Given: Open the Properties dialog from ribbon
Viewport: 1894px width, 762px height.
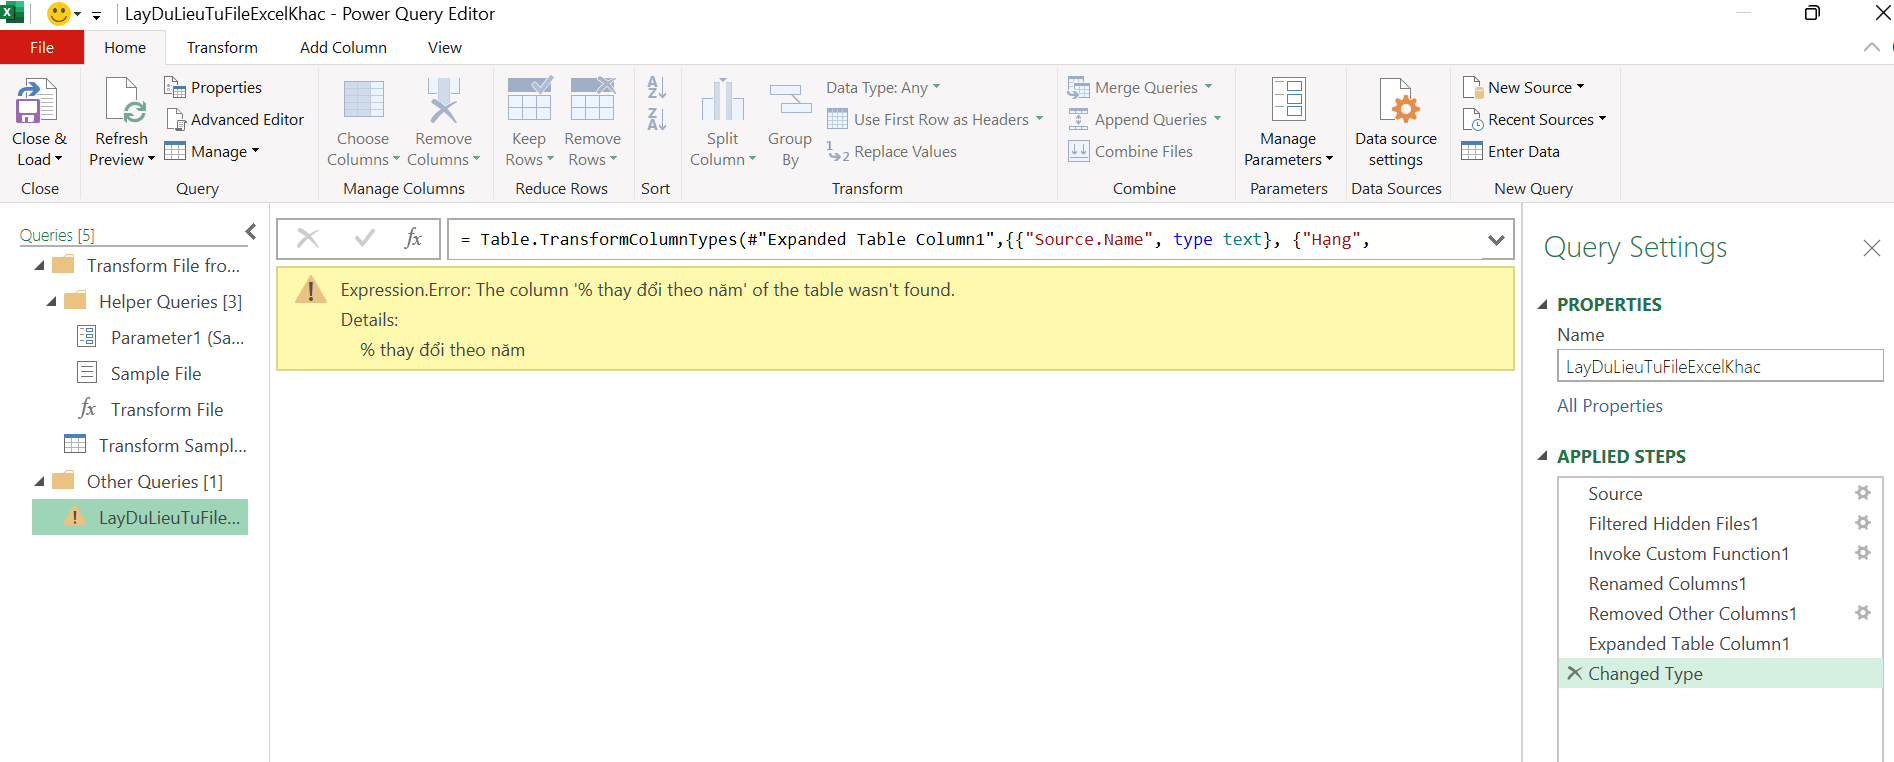Looking at the screenshot, I should pyautogui.click(x=214, y=88).
